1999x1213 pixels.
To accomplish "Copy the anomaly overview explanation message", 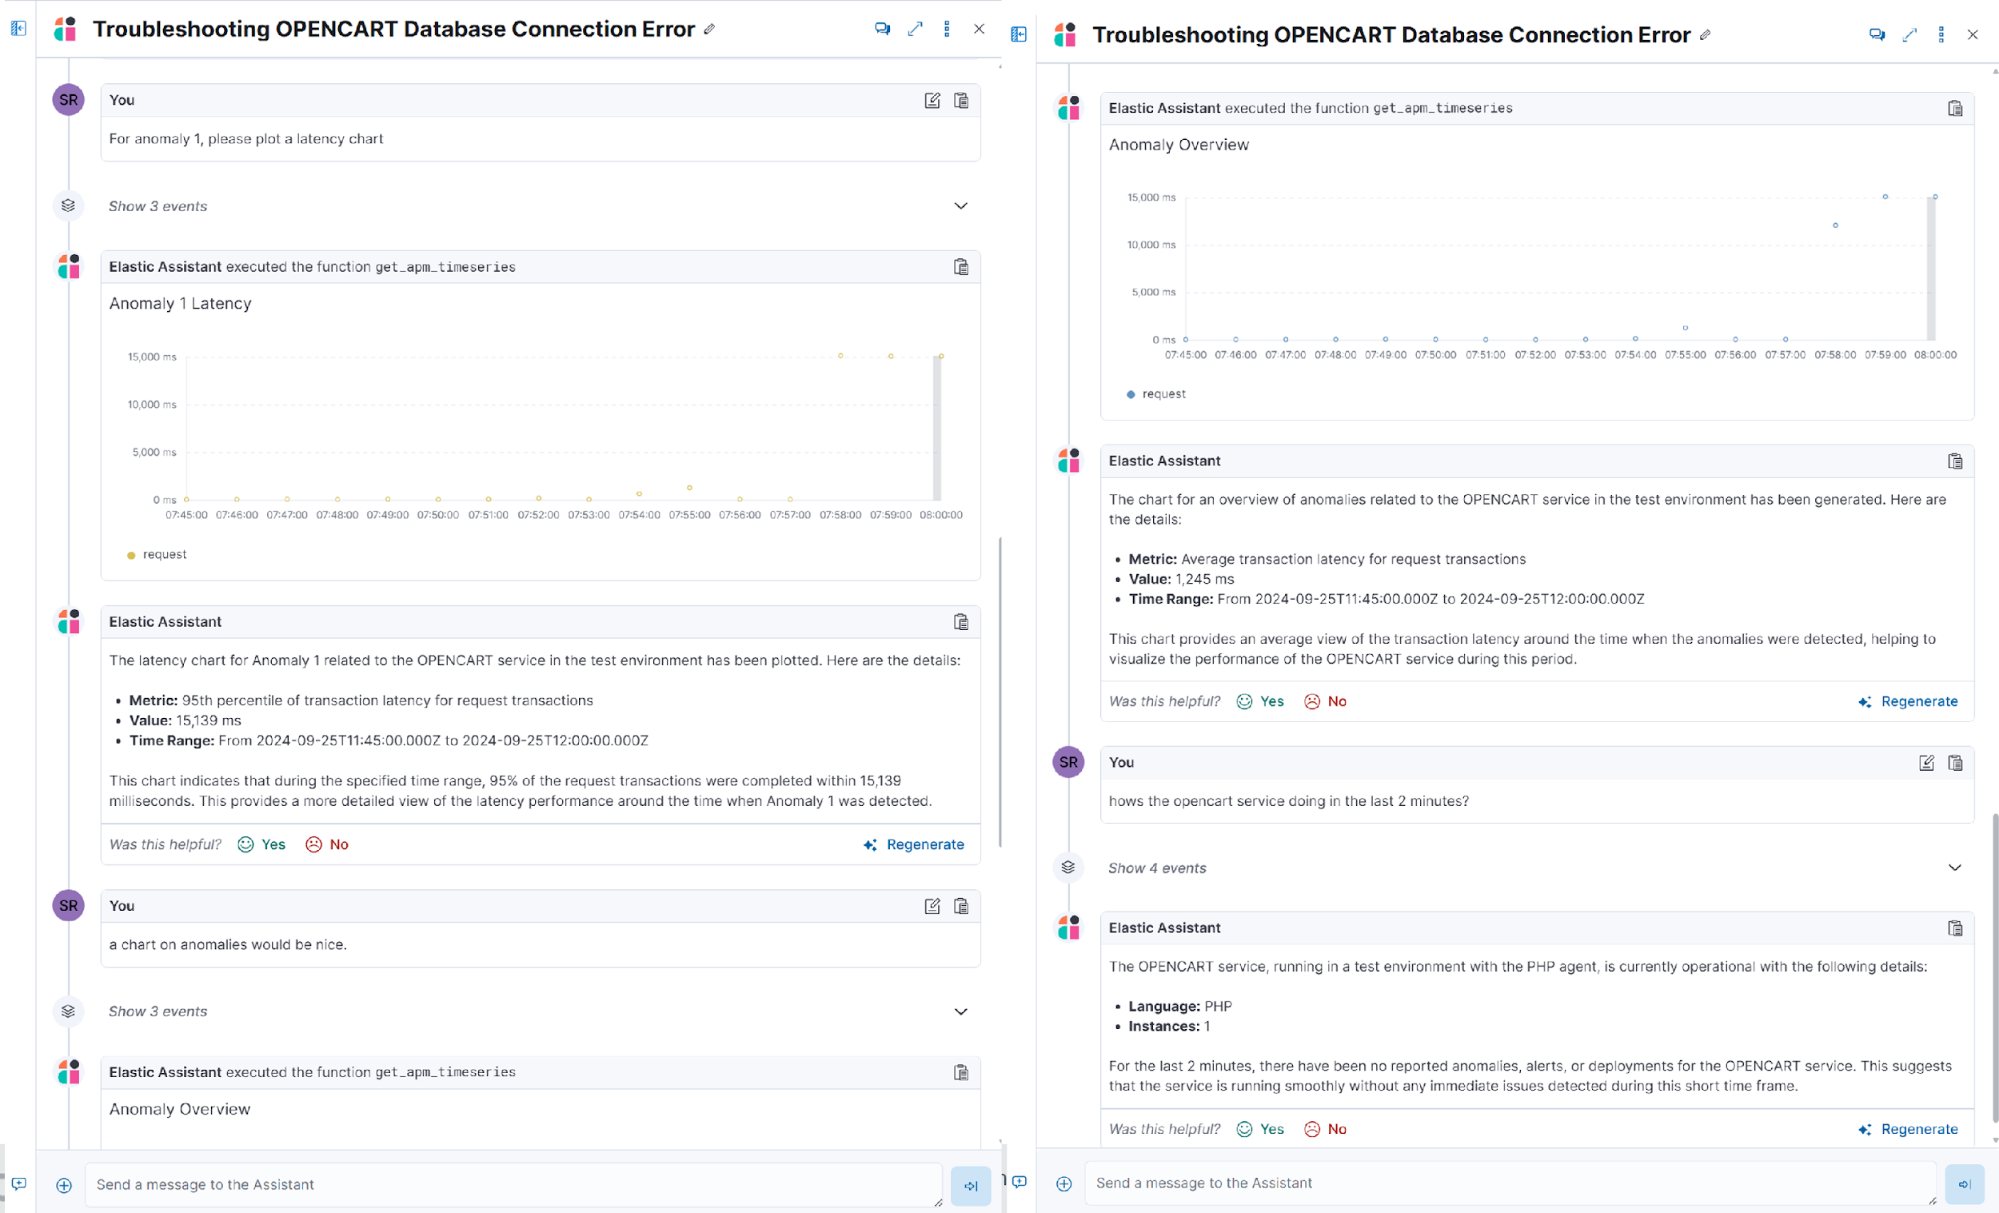I will tap(1955, 461).
